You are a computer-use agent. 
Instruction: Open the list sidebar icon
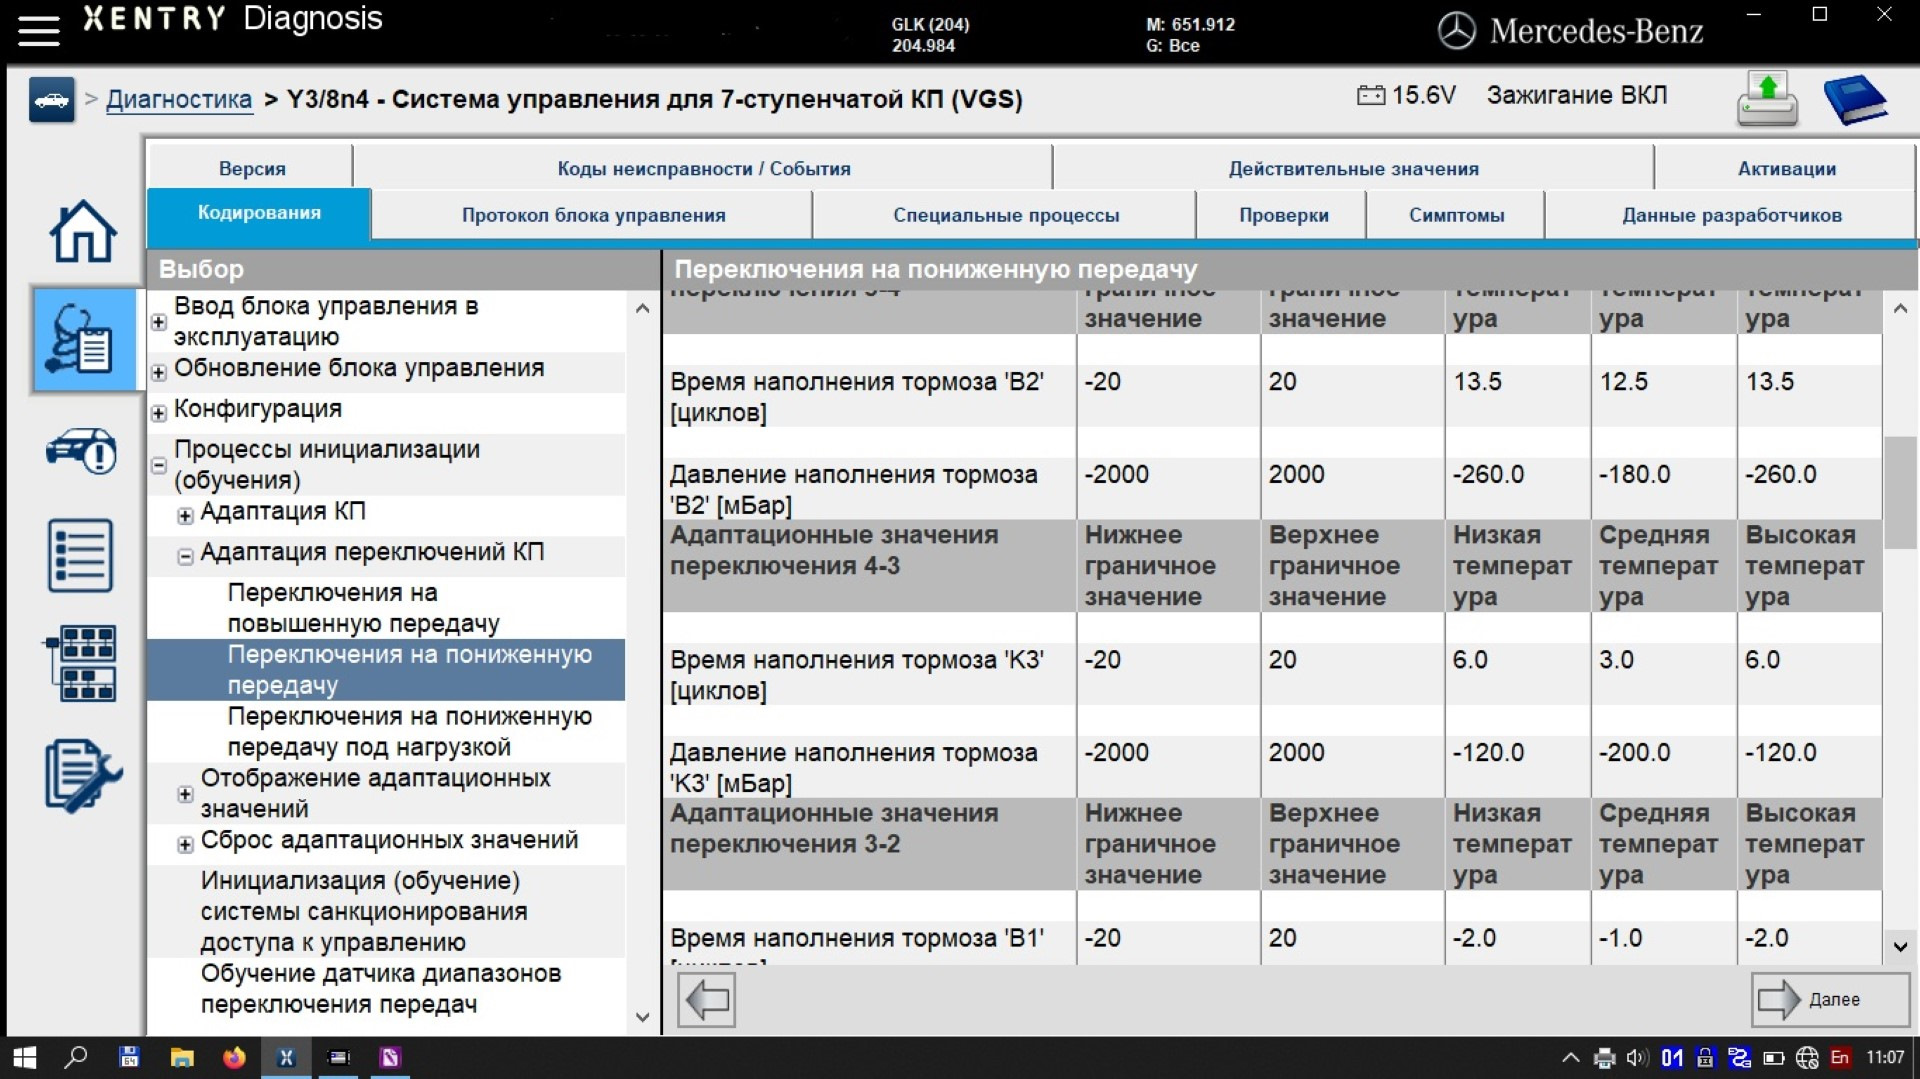[81, 555]
